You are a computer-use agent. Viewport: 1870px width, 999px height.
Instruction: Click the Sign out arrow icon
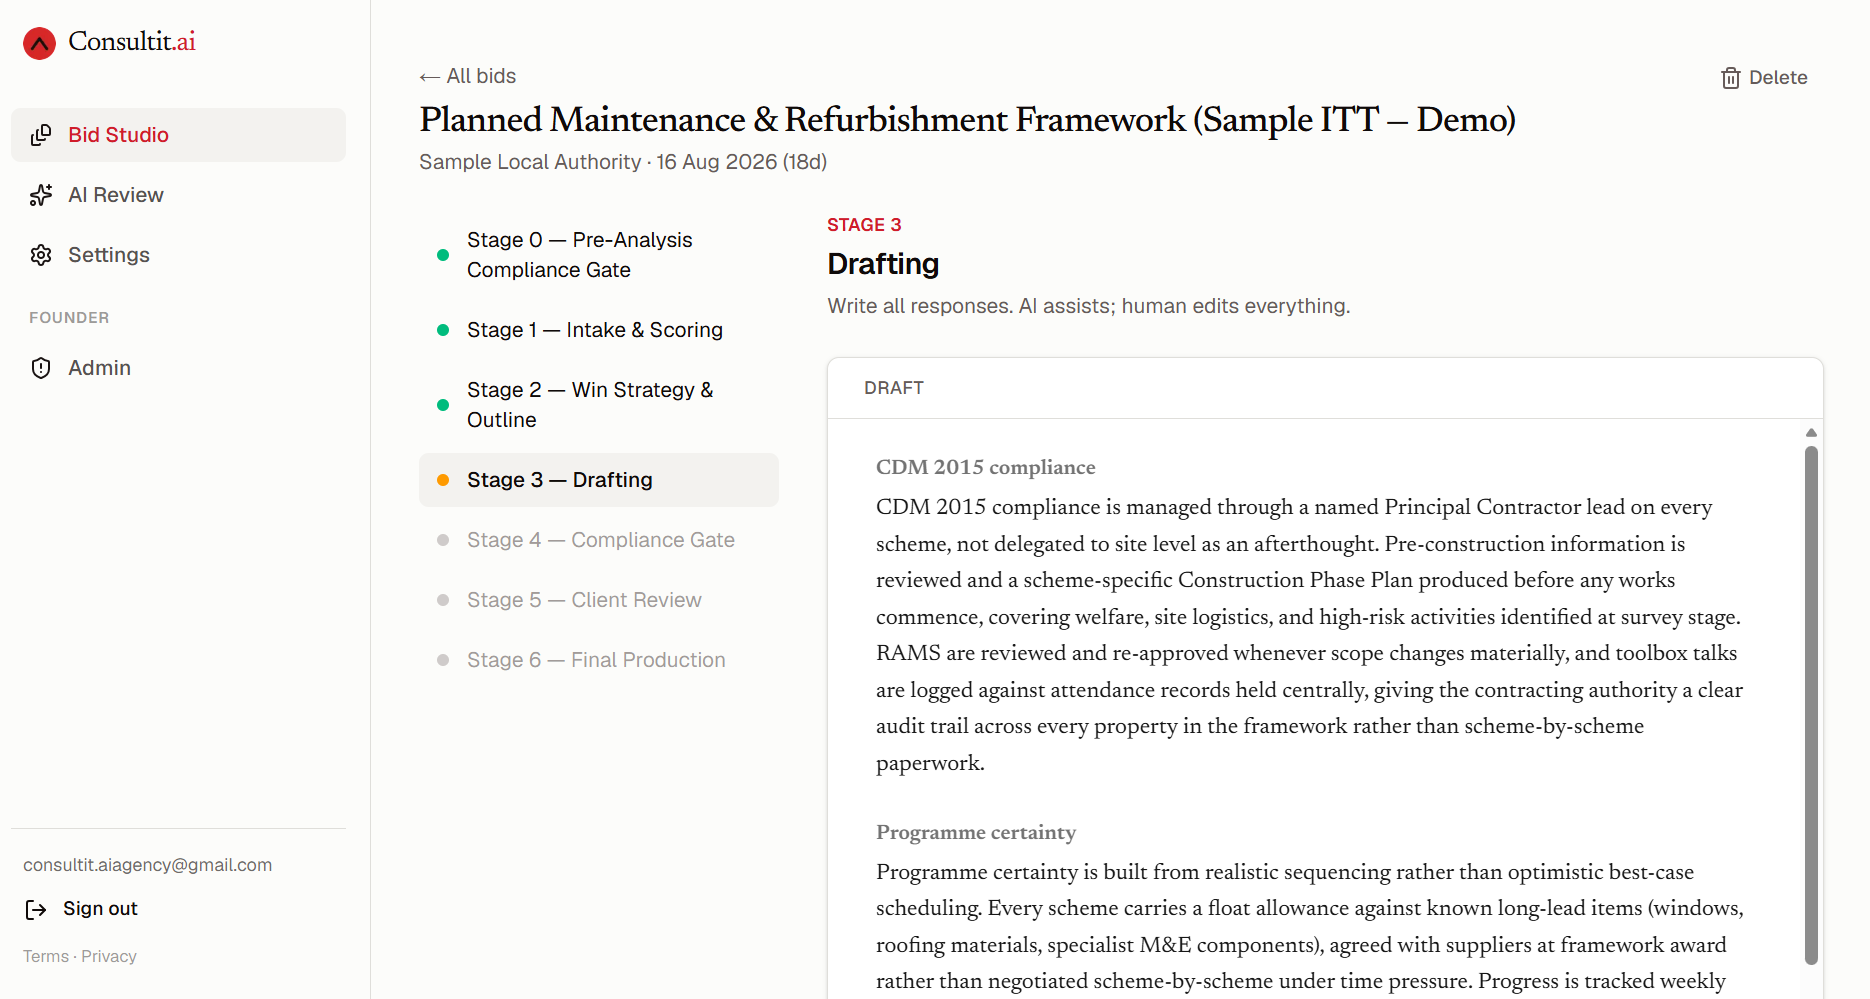pyautogui.click(x=36, y=909)
